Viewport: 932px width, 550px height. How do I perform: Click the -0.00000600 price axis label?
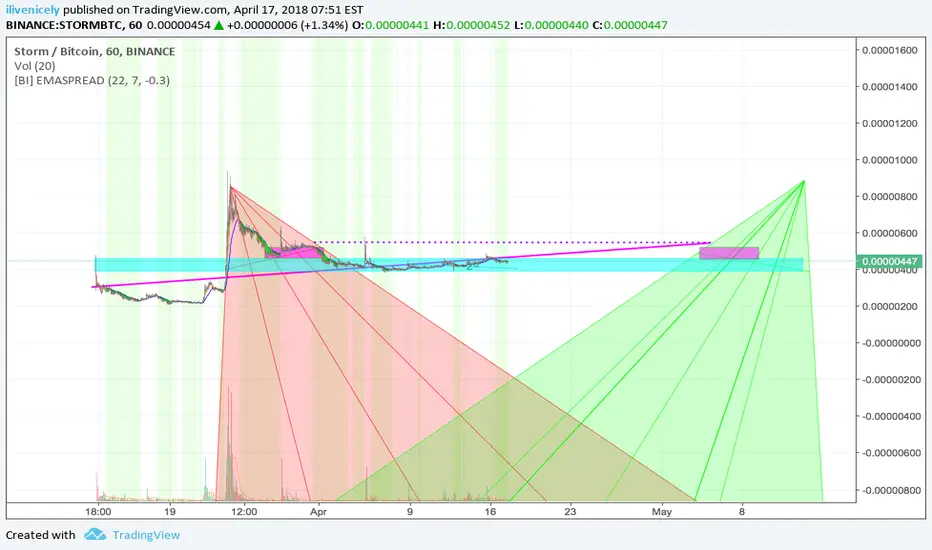click(890, 453)
